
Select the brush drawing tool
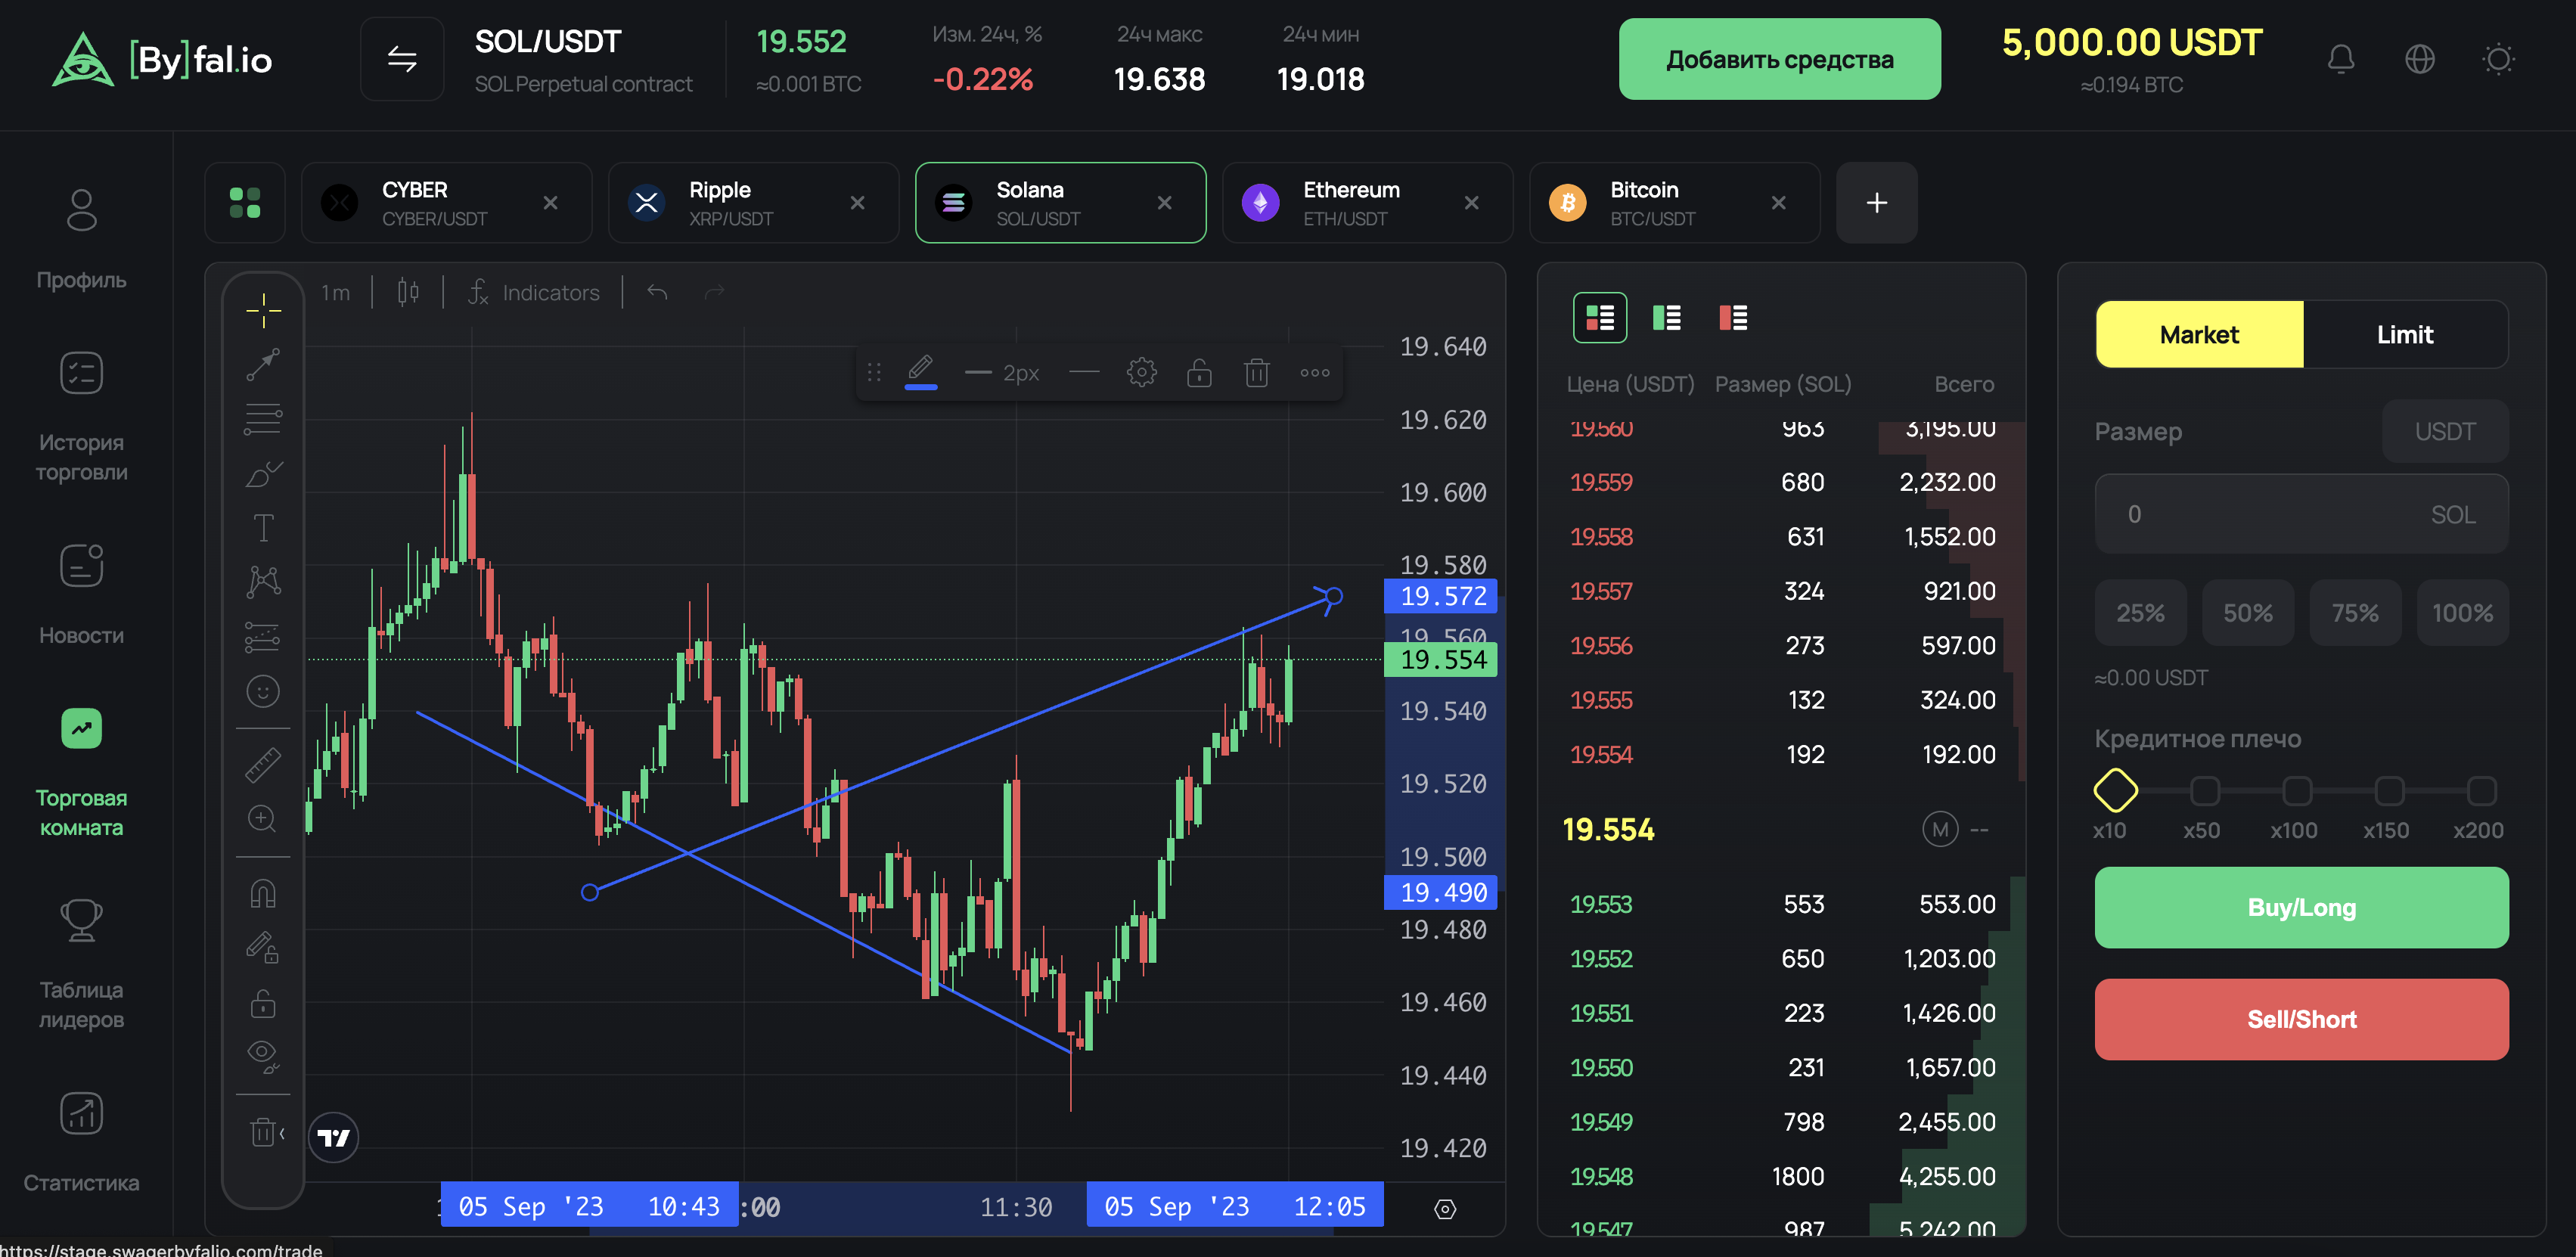click(263, 474)
